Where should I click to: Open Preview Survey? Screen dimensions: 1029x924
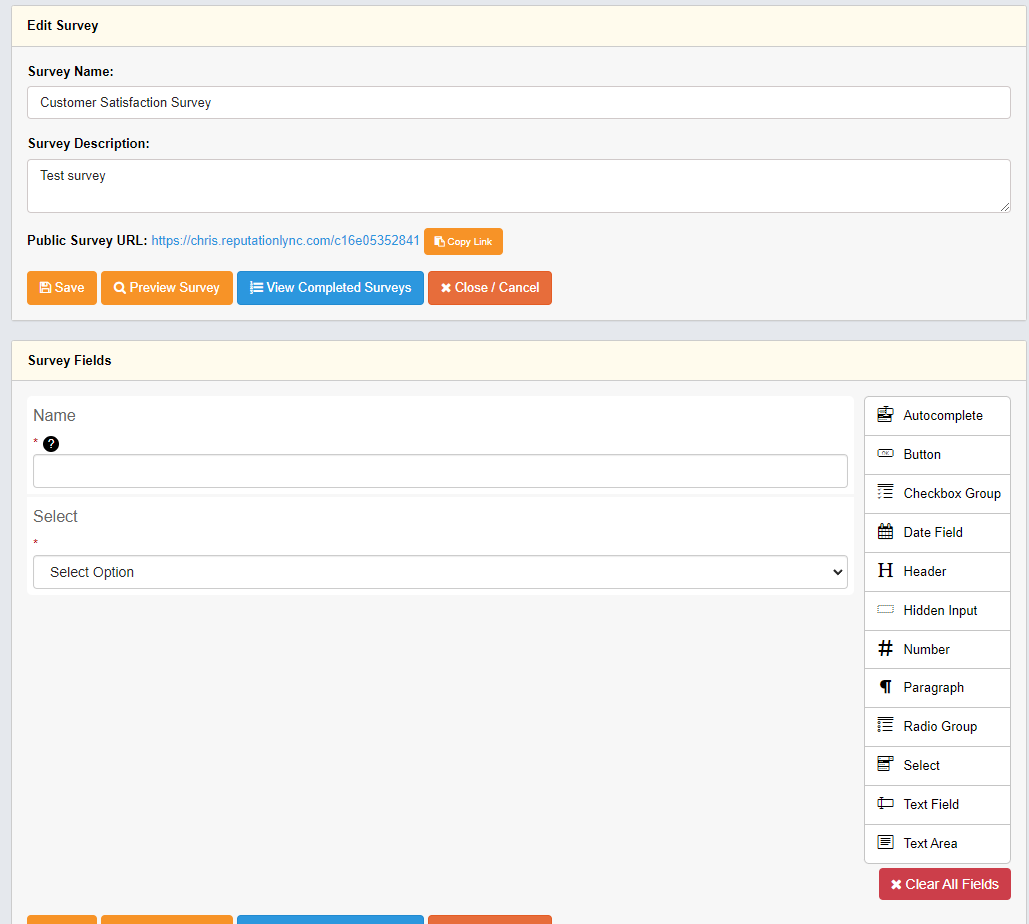tap(167, 288)
